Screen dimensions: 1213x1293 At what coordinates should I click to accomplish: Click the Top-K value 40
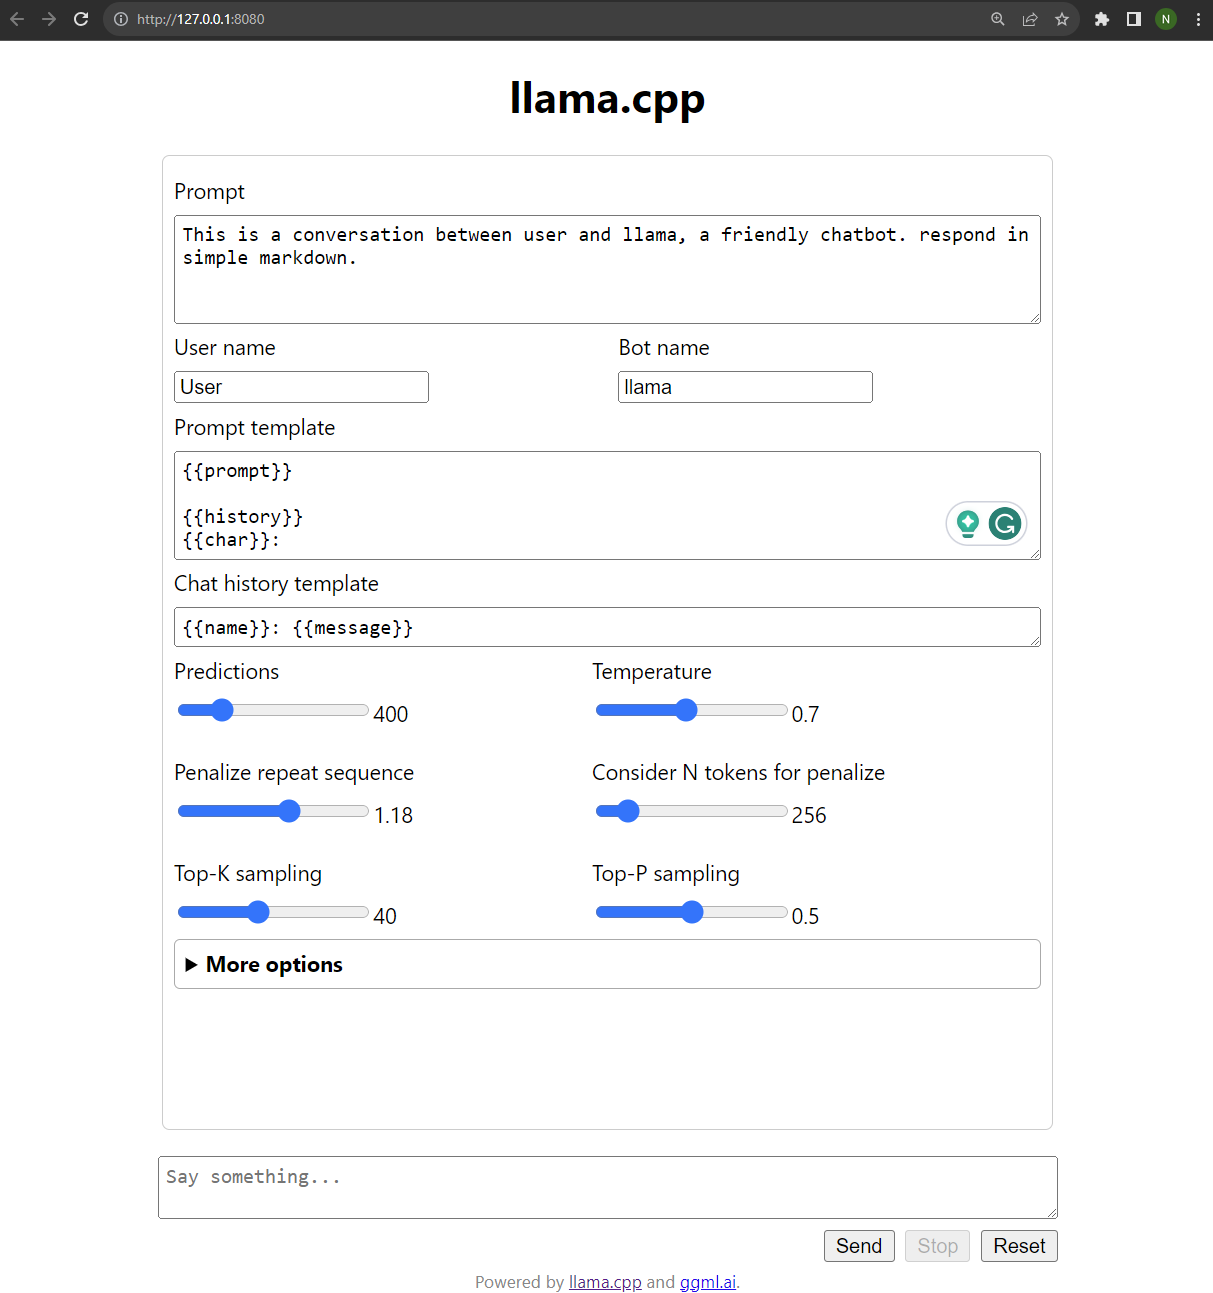pos(385,916)
